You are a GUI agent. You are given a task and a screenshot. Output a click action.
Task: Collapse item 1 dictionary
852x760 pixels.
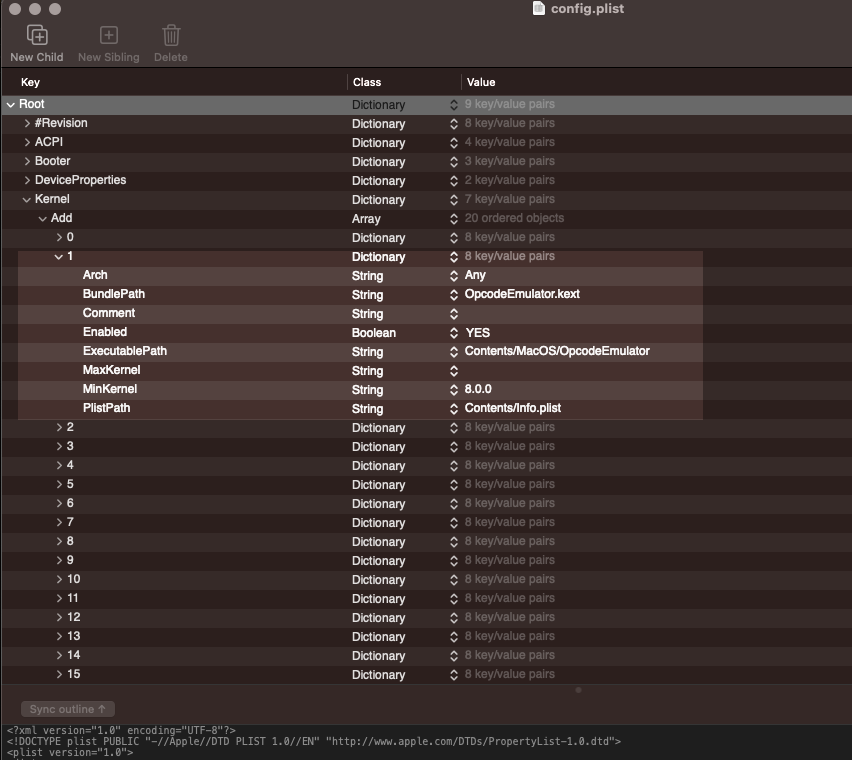pos(59,257)
